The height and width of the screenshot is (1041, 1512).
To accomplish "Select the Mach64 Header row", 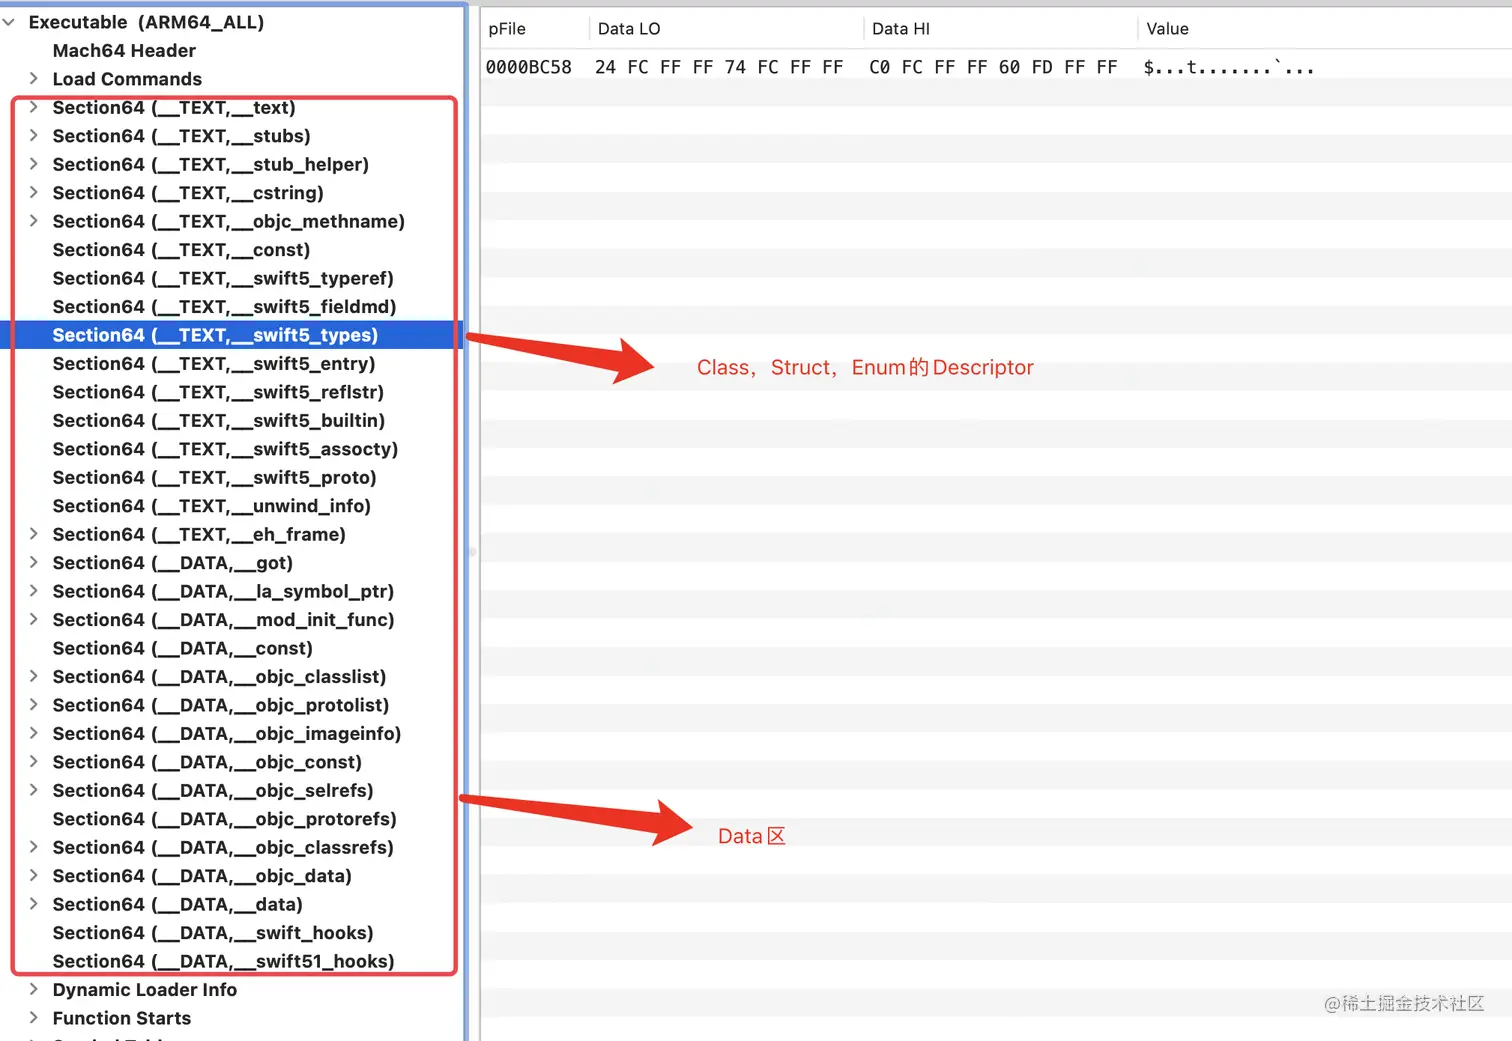I will (232, 50).
